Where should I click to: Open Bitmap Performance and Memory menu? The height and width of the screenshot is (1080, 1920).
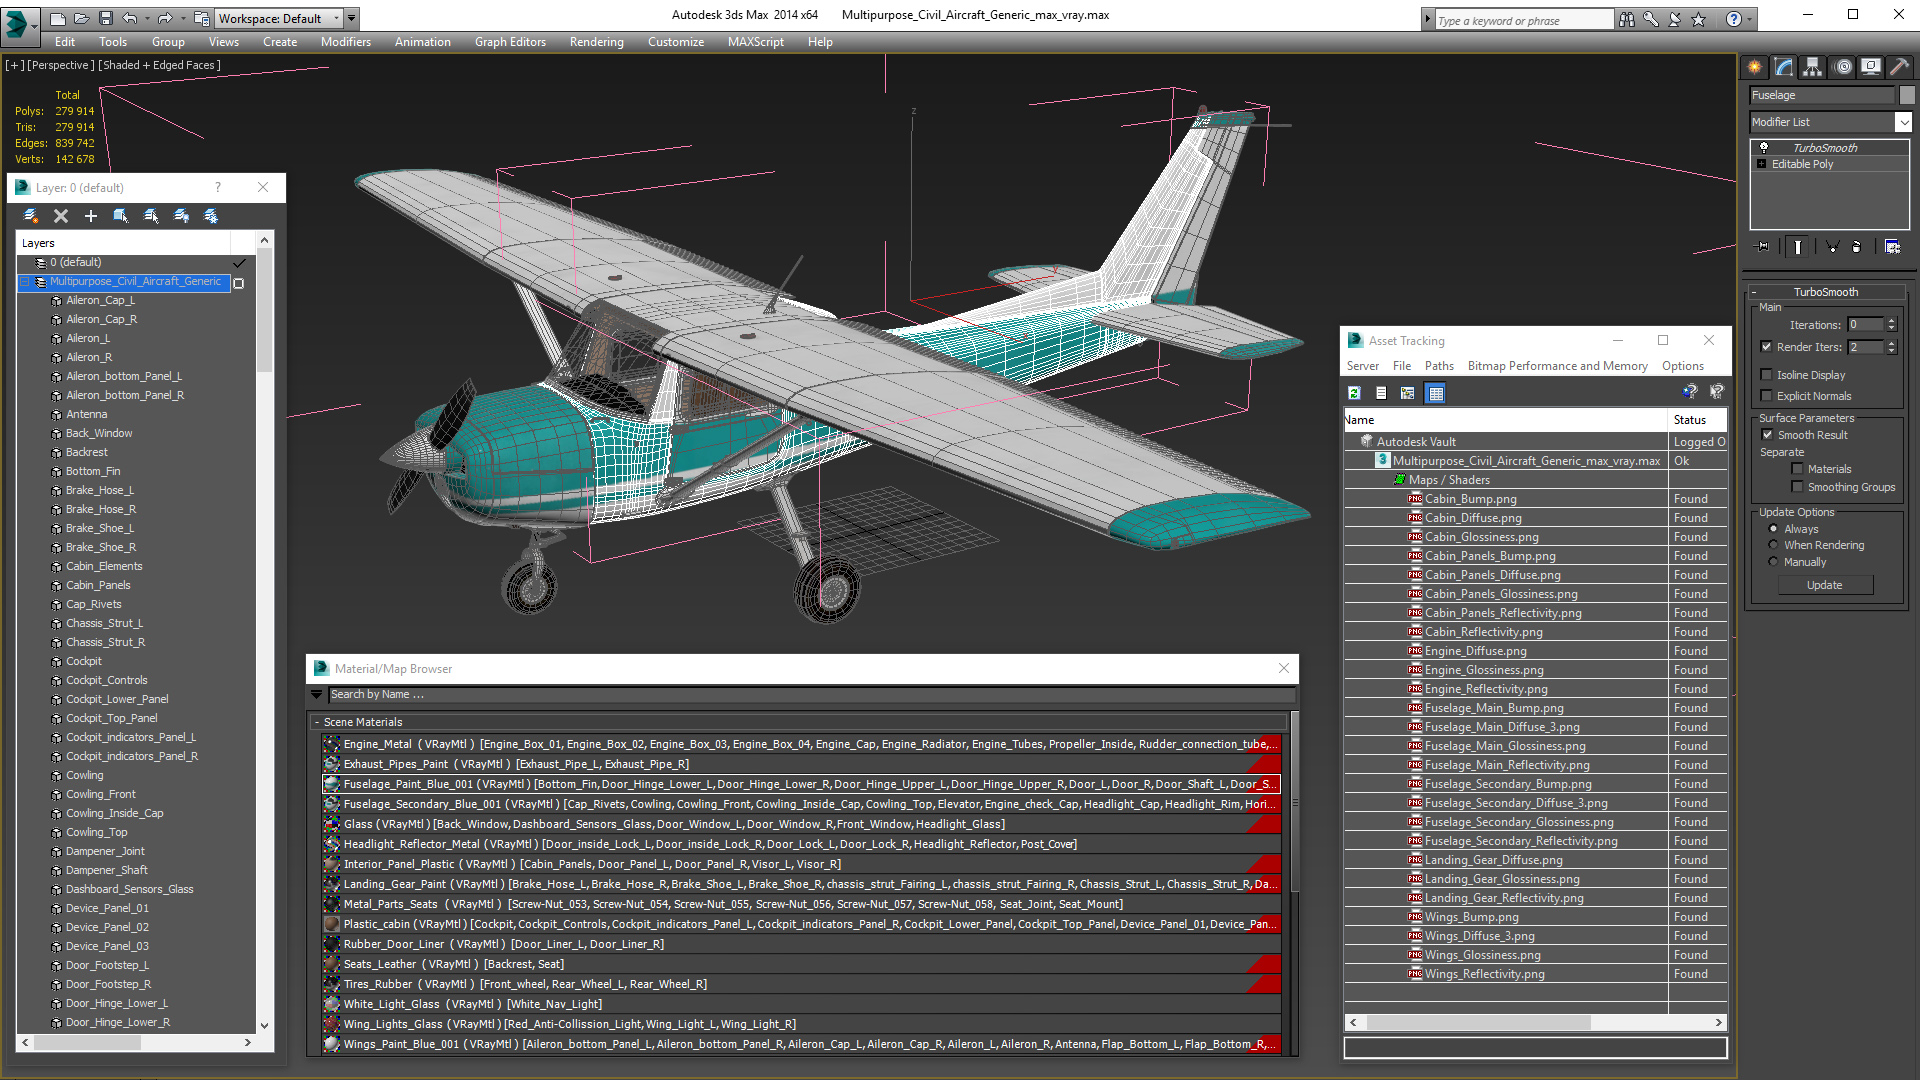(1557, 366)
